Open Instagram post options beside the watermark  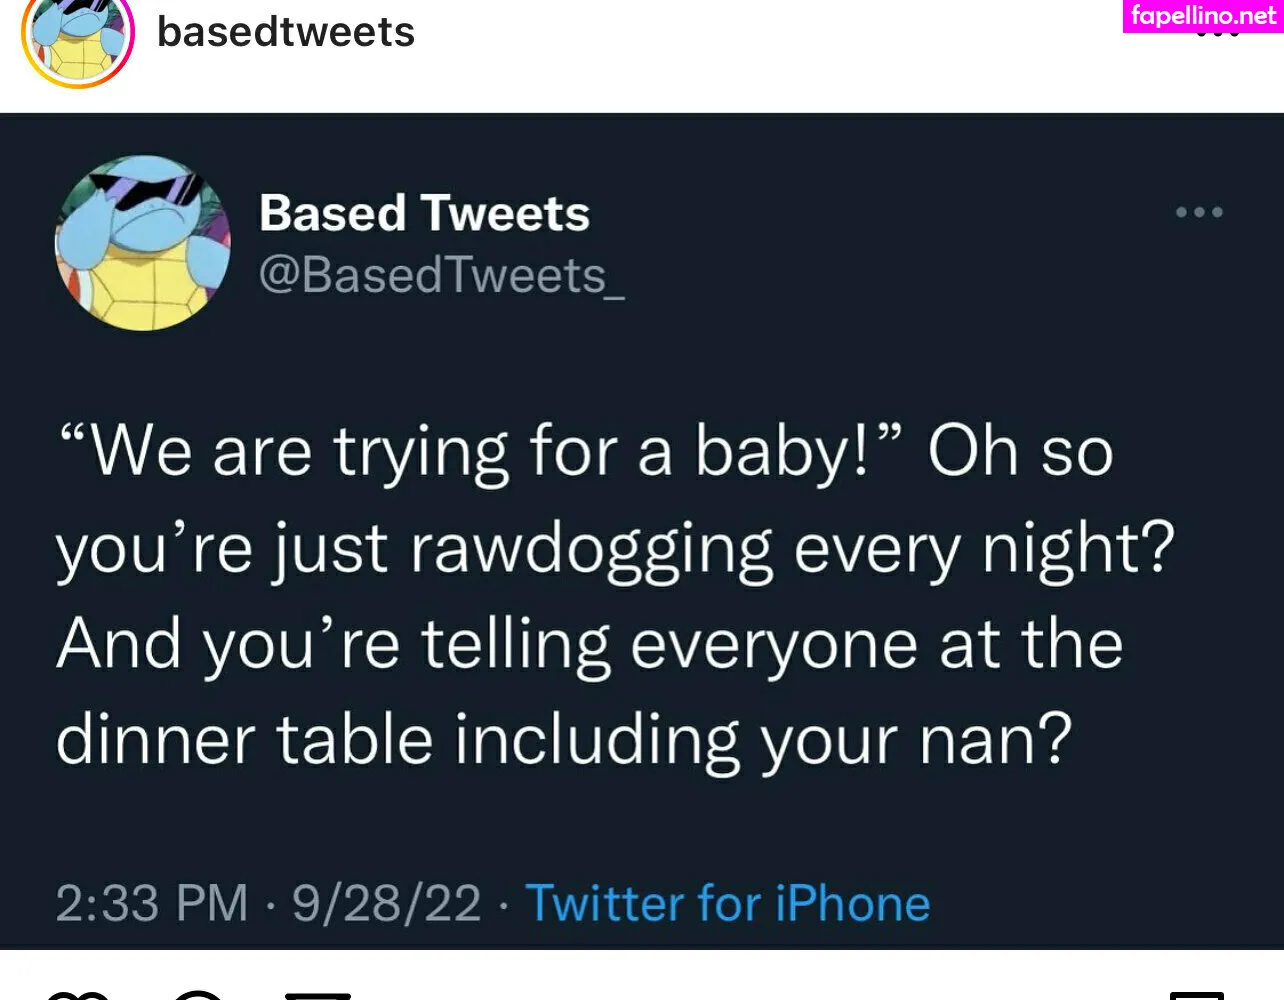[x=1217, y=35]
